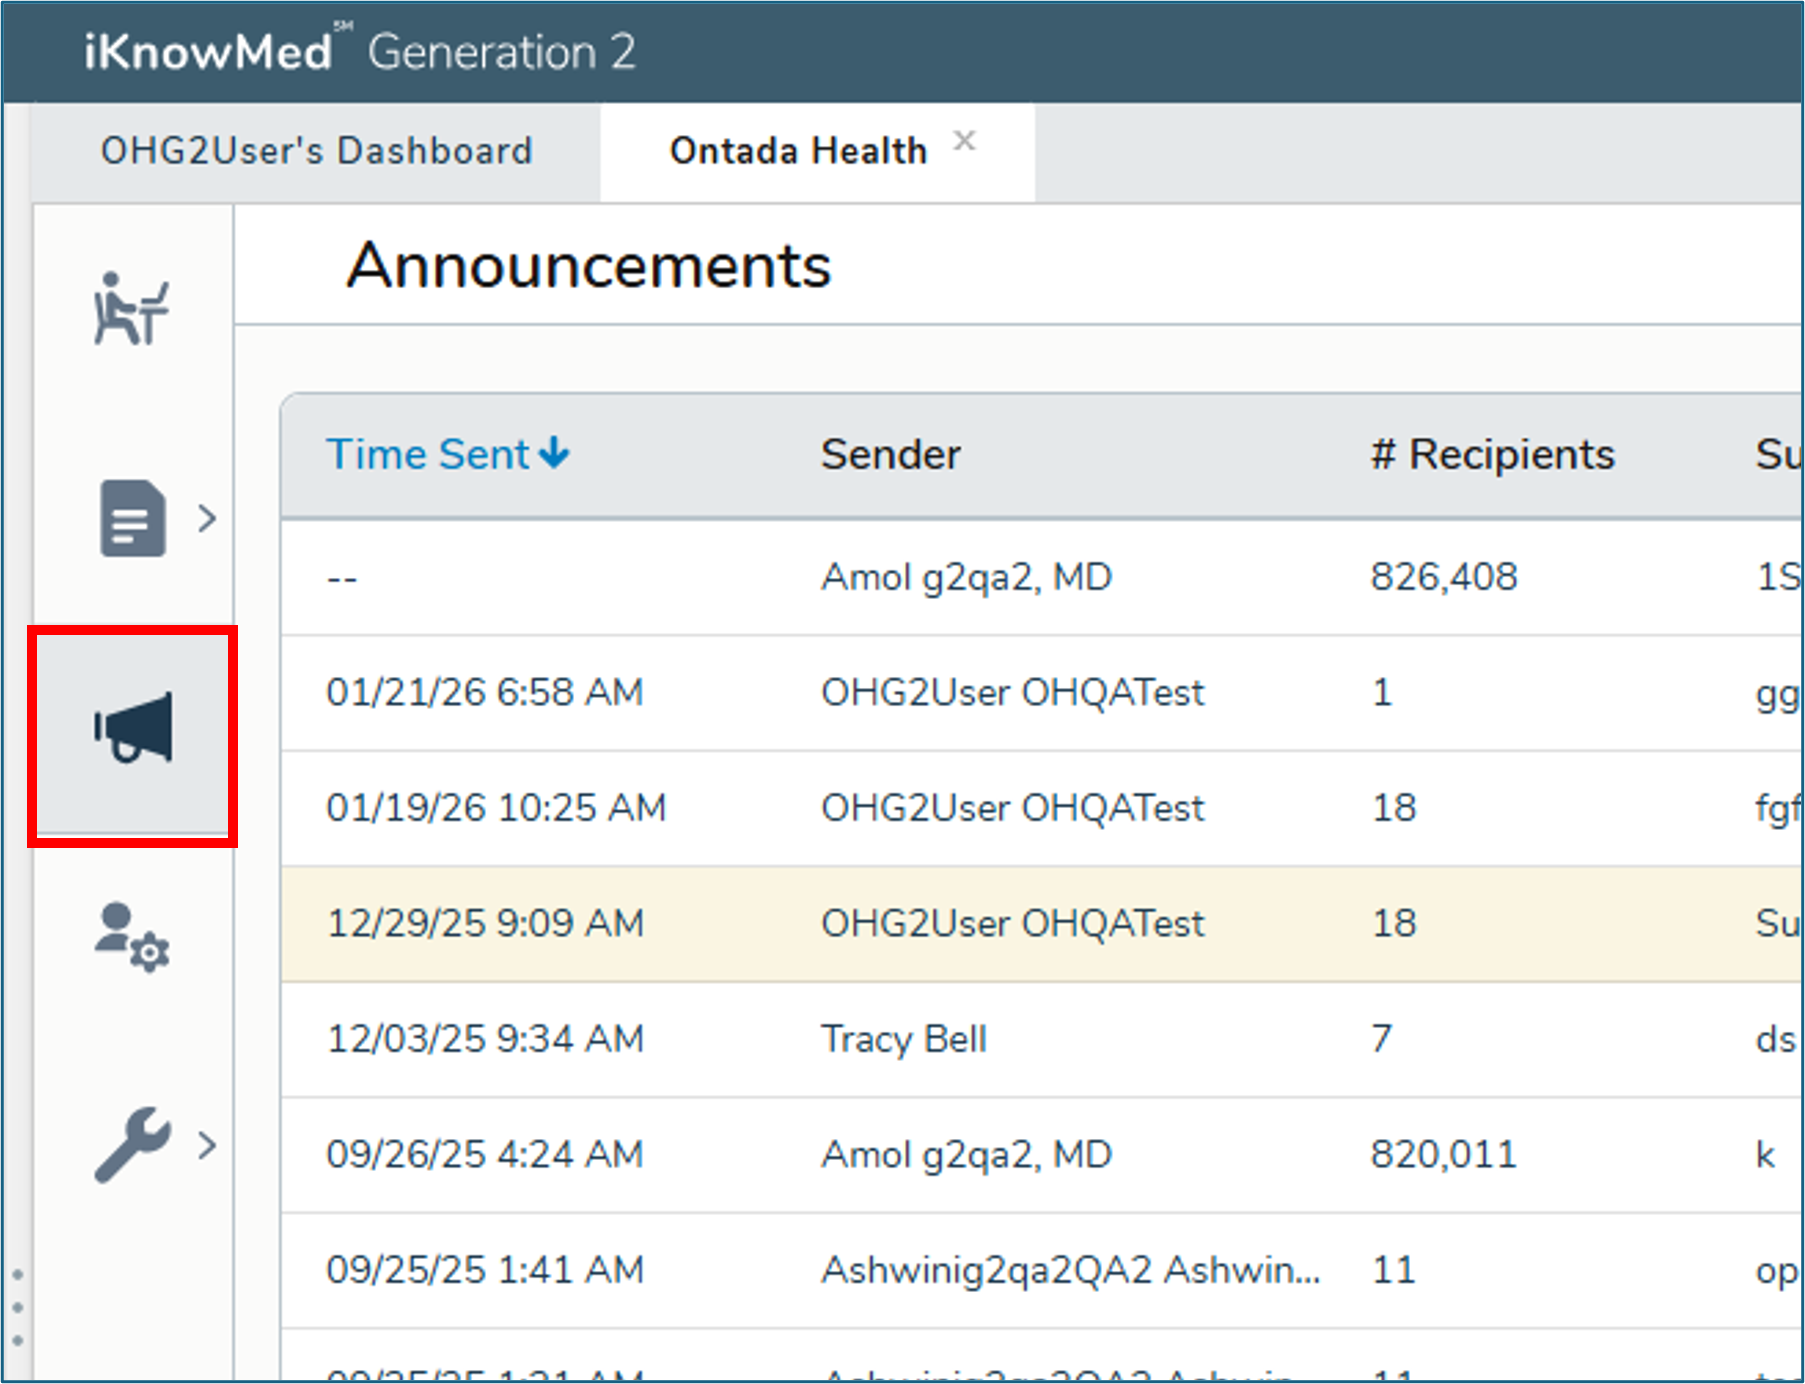The image size is (1805, 1384).
Task: Open the user settings gear icon
Action: click(x=132, y=937)
